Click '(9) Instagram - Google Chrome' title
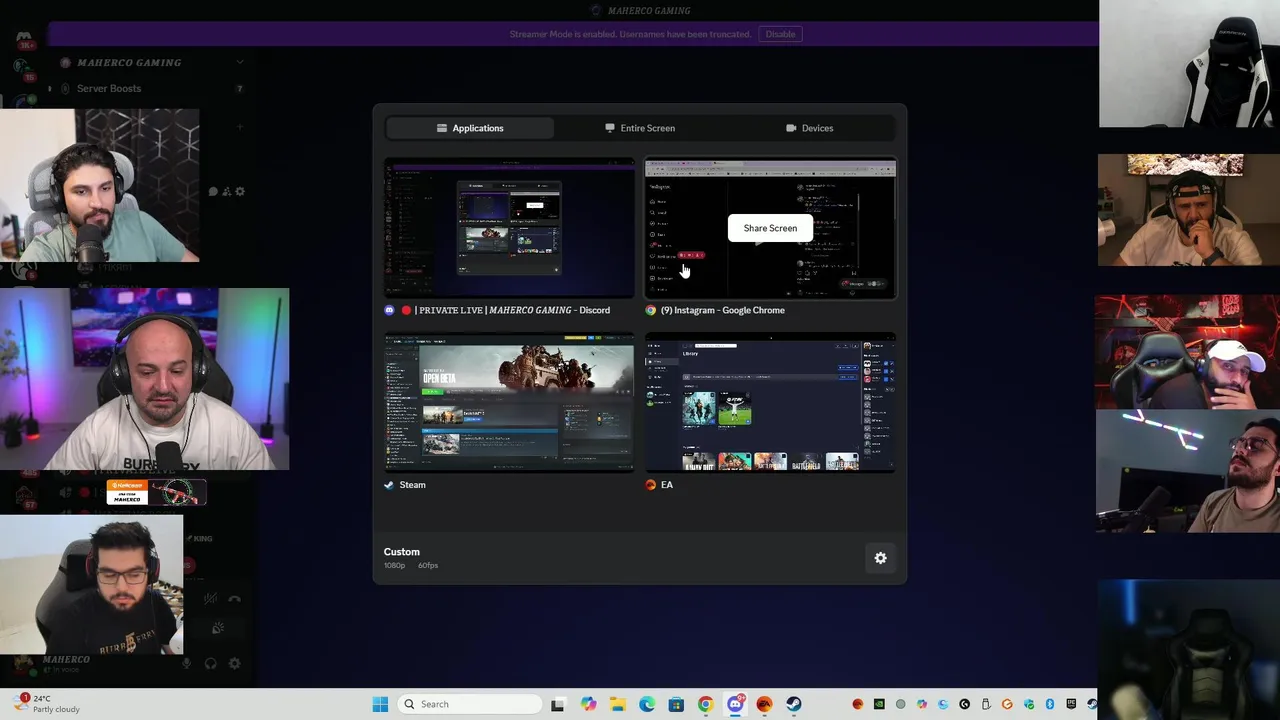Image resolution: width=1280 pixels, height=720 pixels. [723, 310]
